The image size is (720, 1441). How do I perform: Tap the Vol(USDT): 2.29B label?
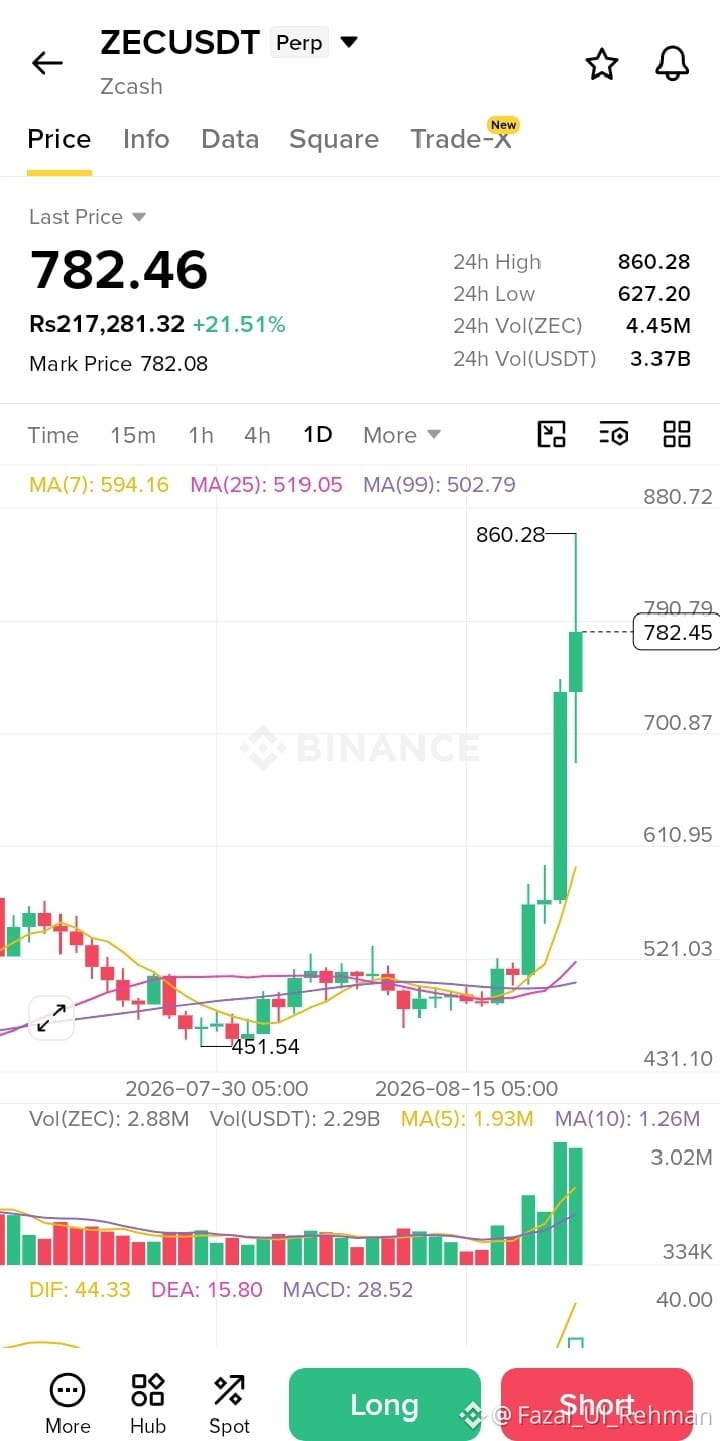coord(295,1119)
